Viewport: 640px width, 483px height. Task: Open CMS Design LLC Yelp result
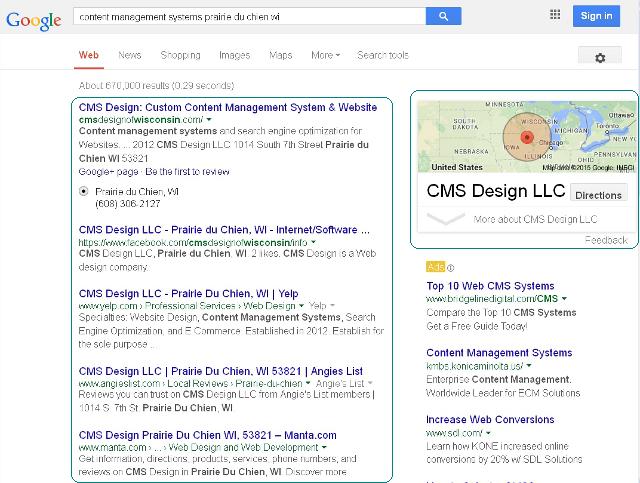tap(189, 294)
